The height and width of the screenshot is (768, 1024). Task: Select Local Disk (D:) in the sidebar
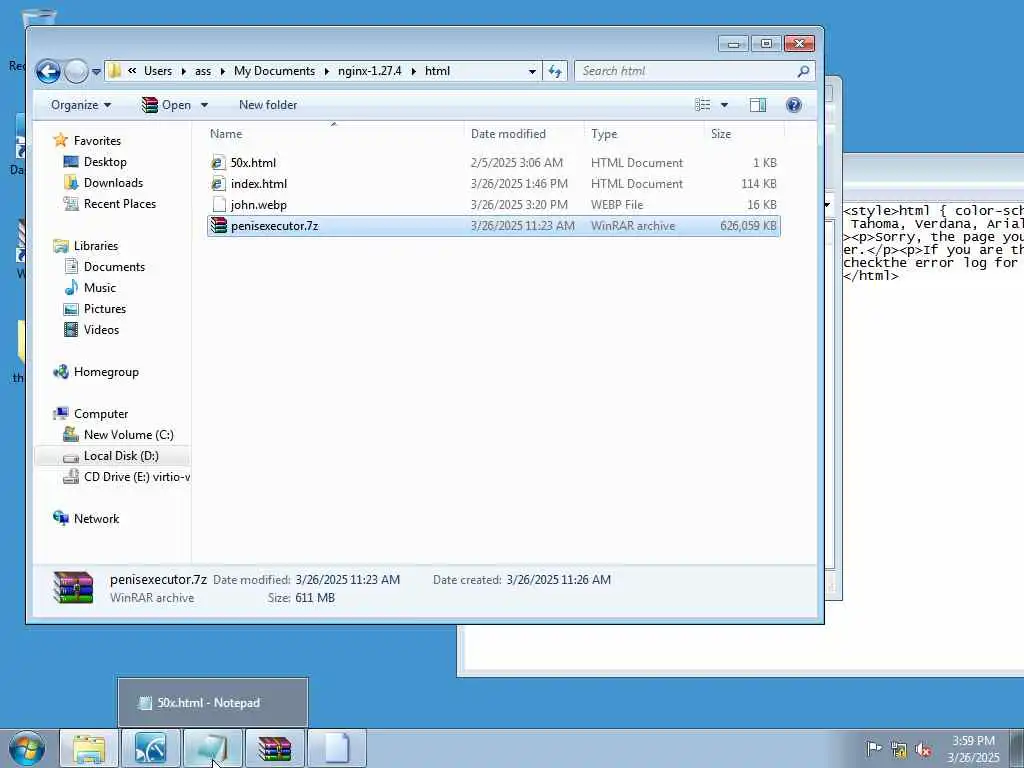(121, 456)
